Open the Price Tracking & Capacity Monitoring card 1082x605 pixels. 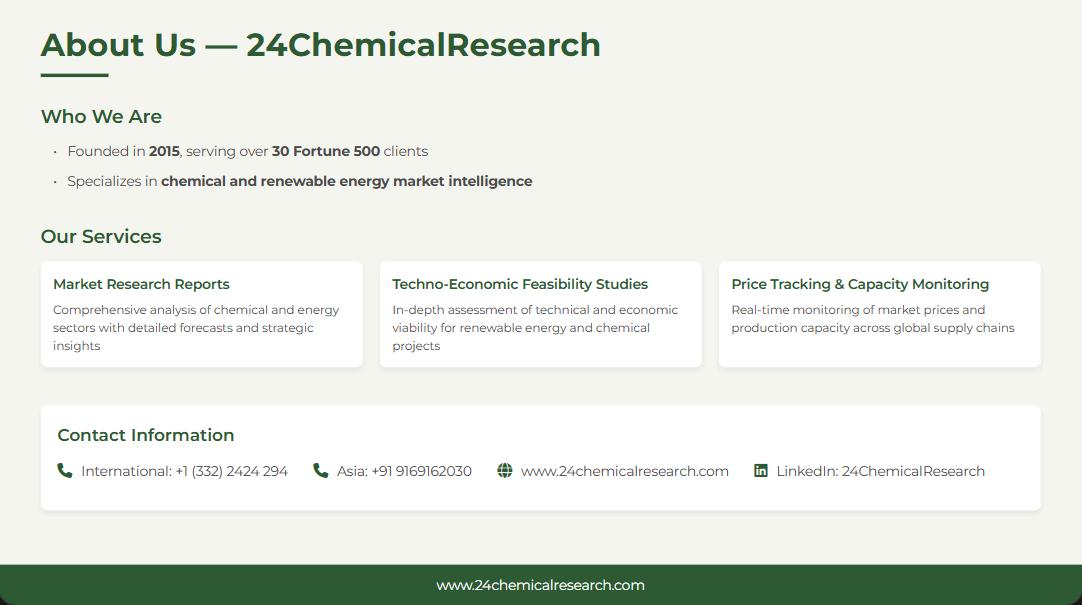pos(879,314)
